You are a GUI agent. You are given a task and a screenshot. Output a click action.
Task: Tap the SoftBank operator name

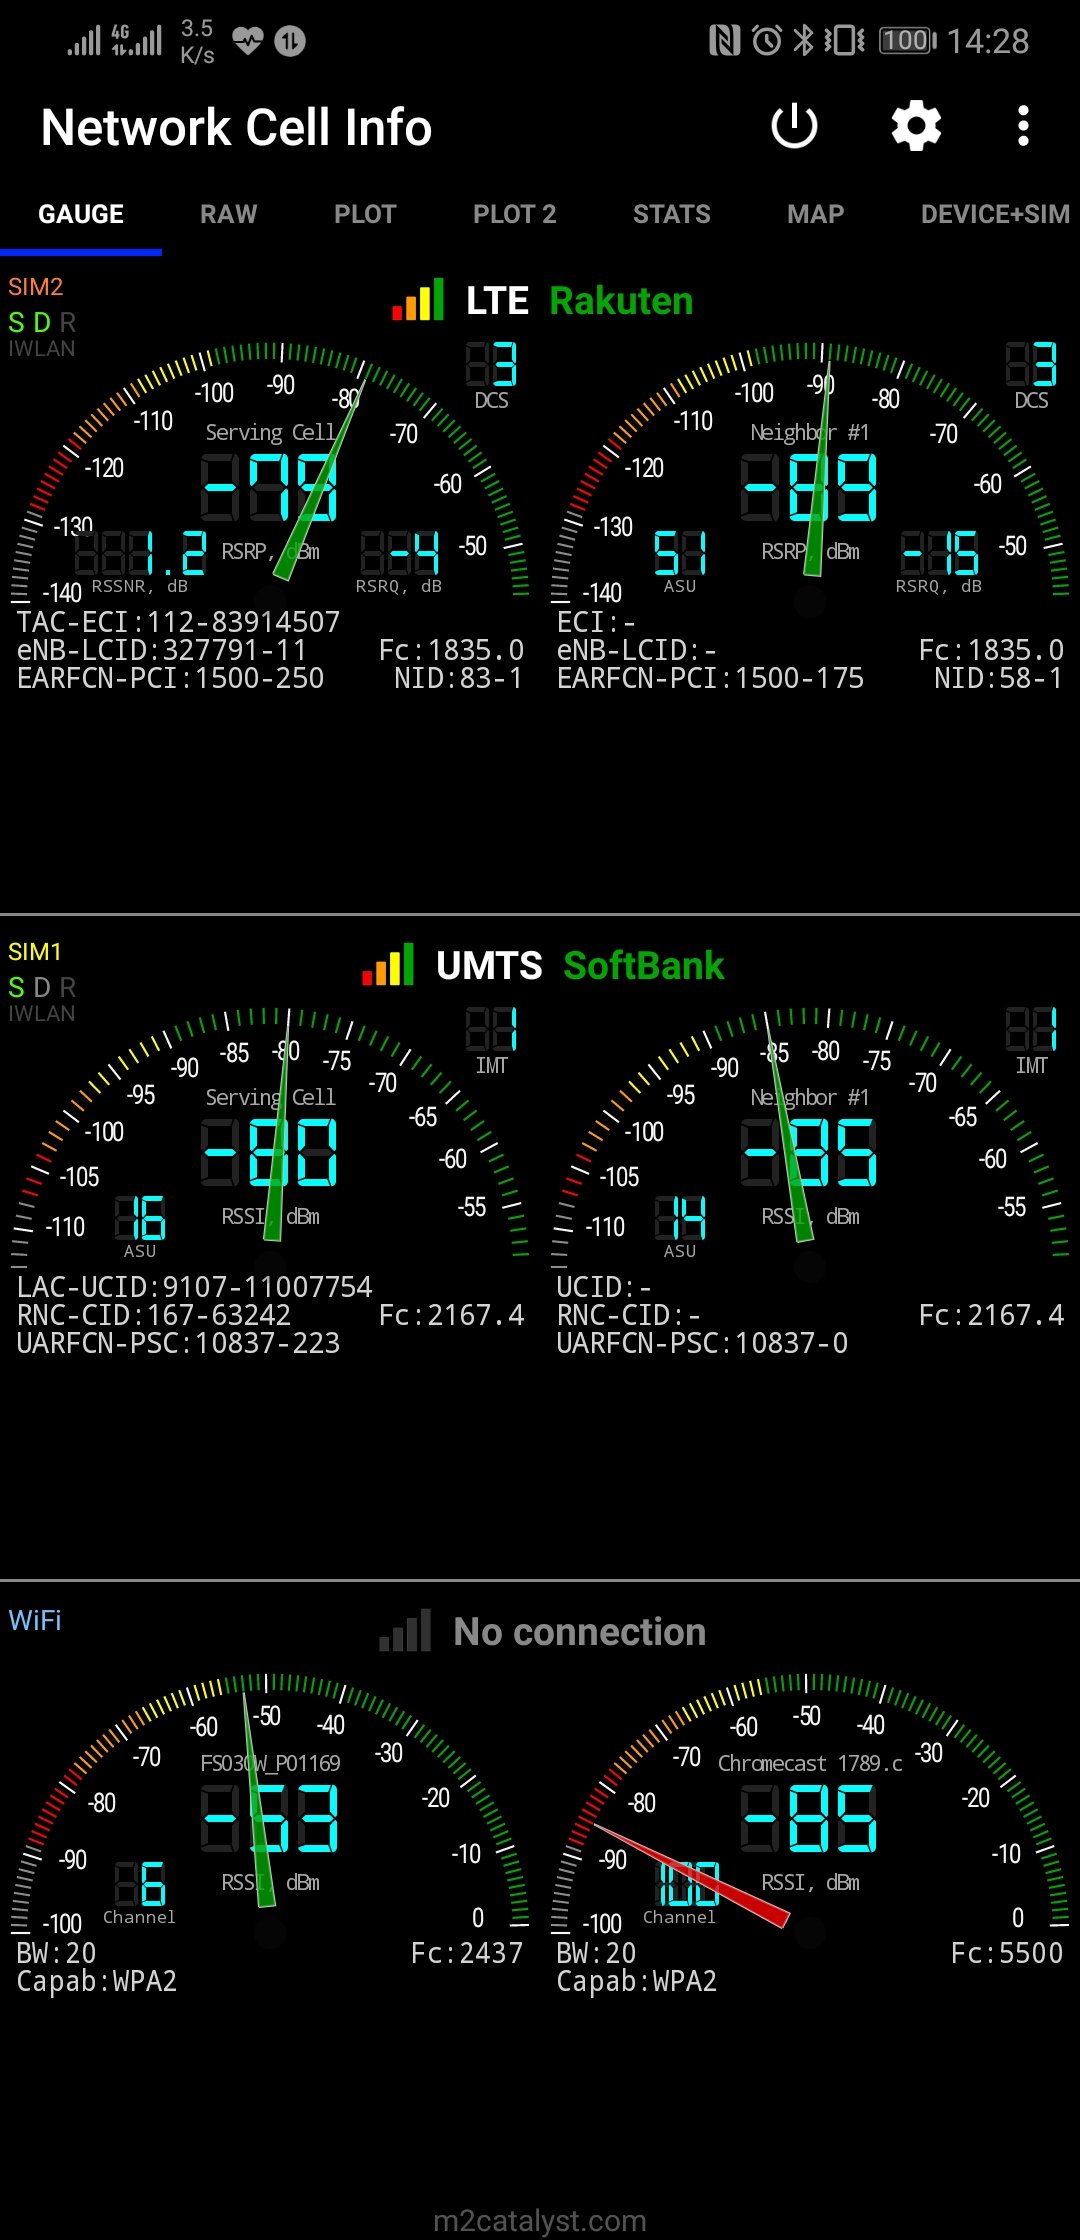[x=643, y=966]
